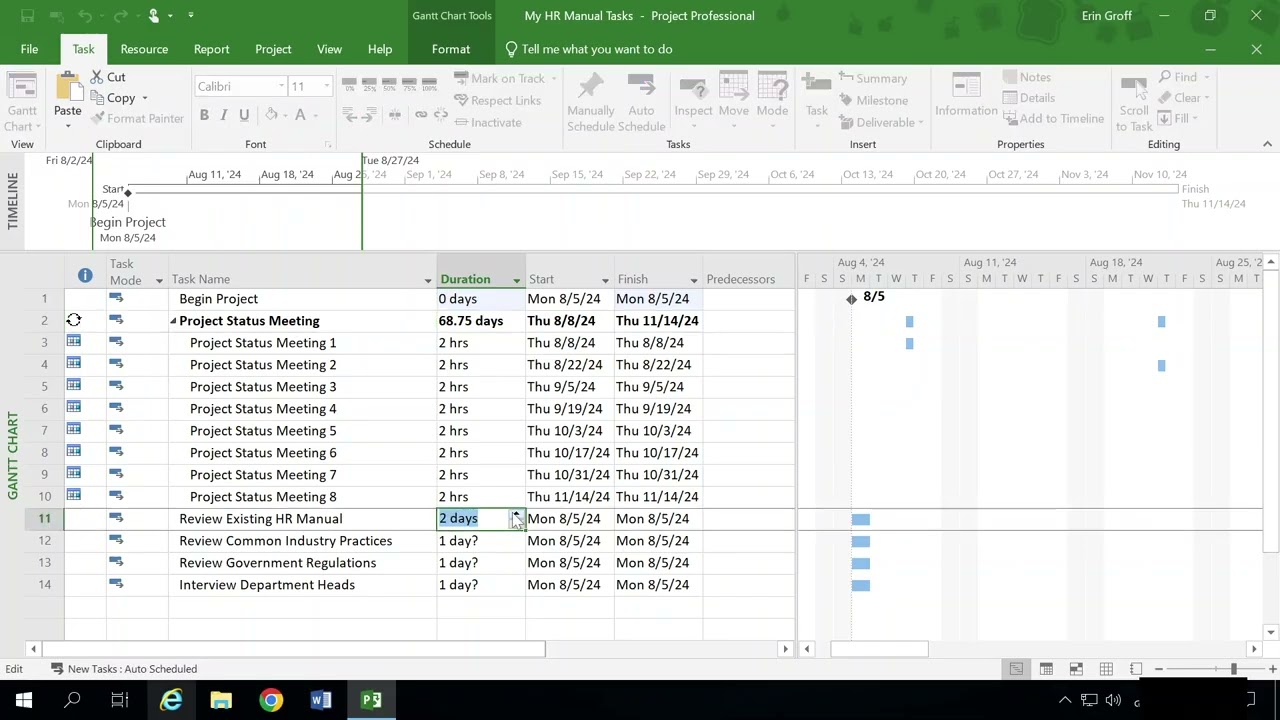Click Scroll to Task
1280x720 pixels.
pos(1134,103)
